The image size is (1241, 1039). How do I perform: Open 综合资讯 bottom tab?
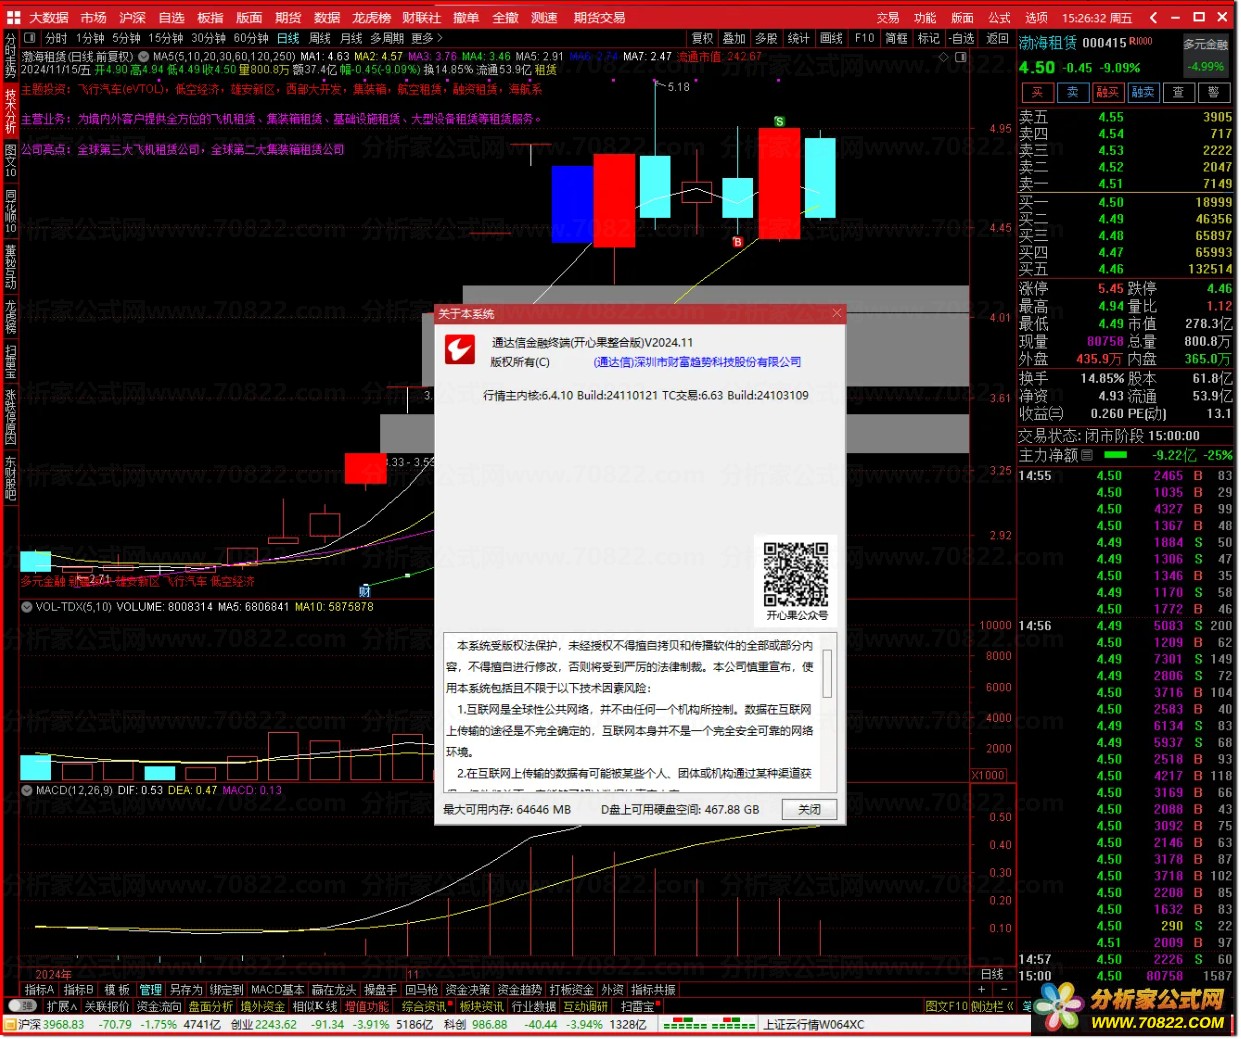point(426,1006)
